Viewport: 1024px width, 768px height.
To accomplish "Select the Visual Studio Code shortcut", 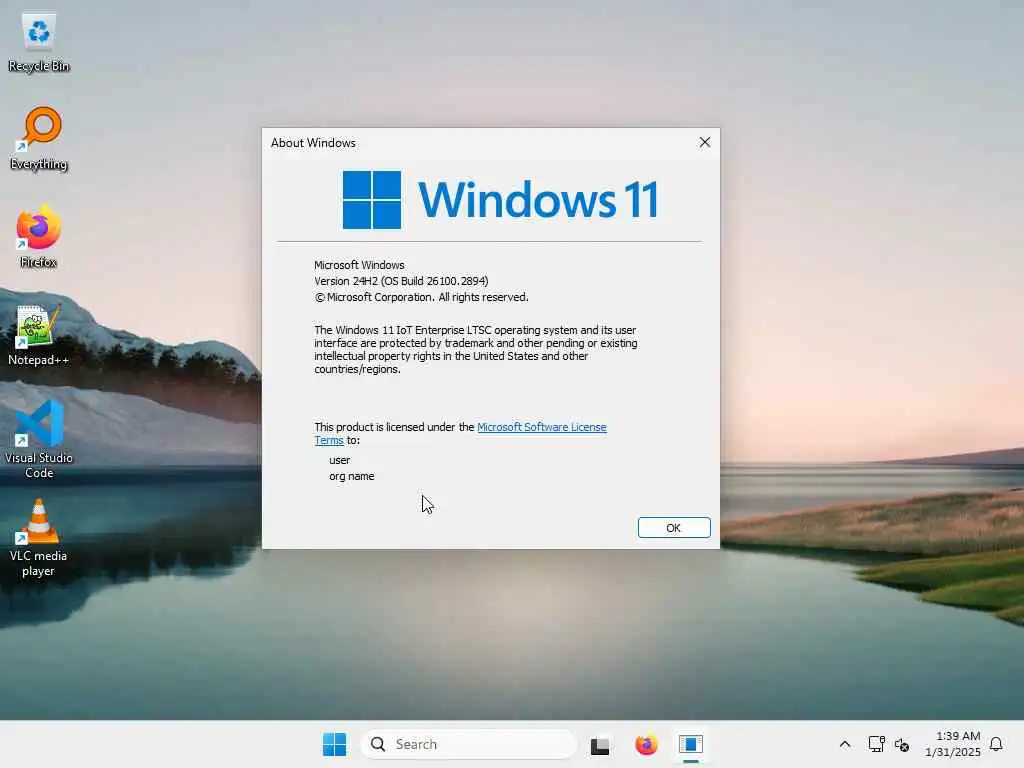I will 39,440.
